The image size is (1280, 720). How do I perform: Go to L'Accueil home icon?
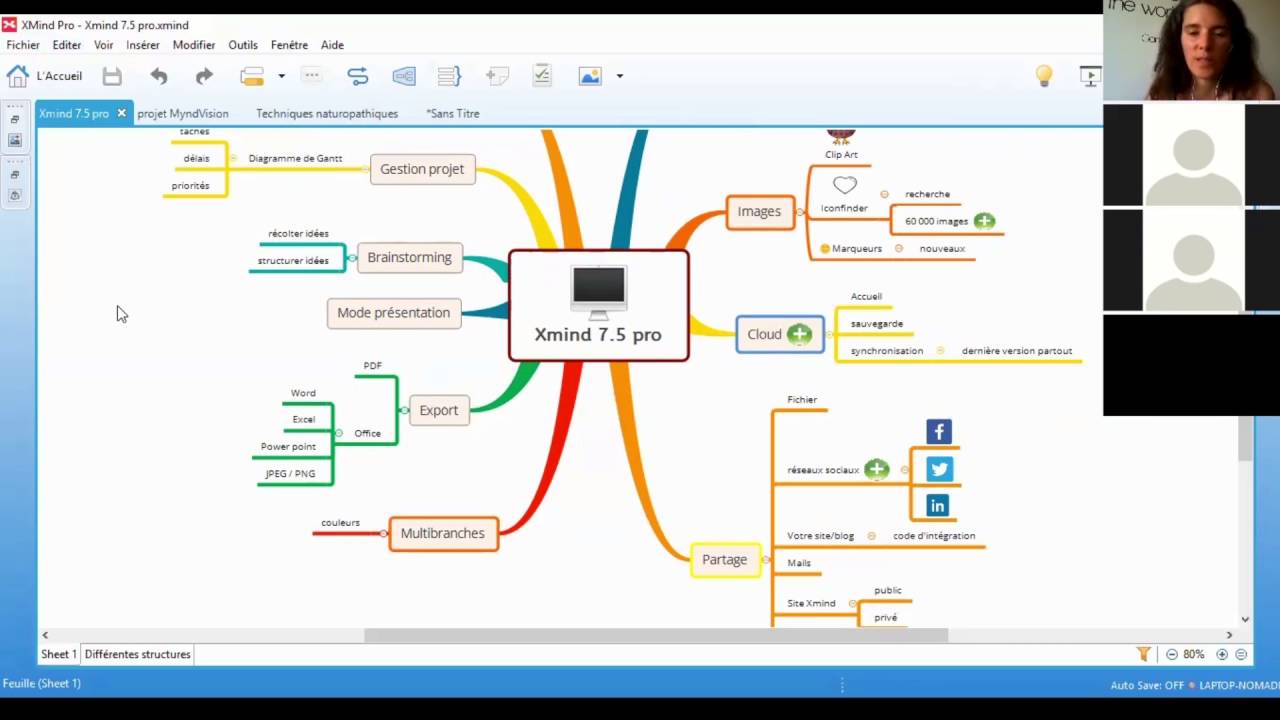pyautogui.click(x=18, y=76)
